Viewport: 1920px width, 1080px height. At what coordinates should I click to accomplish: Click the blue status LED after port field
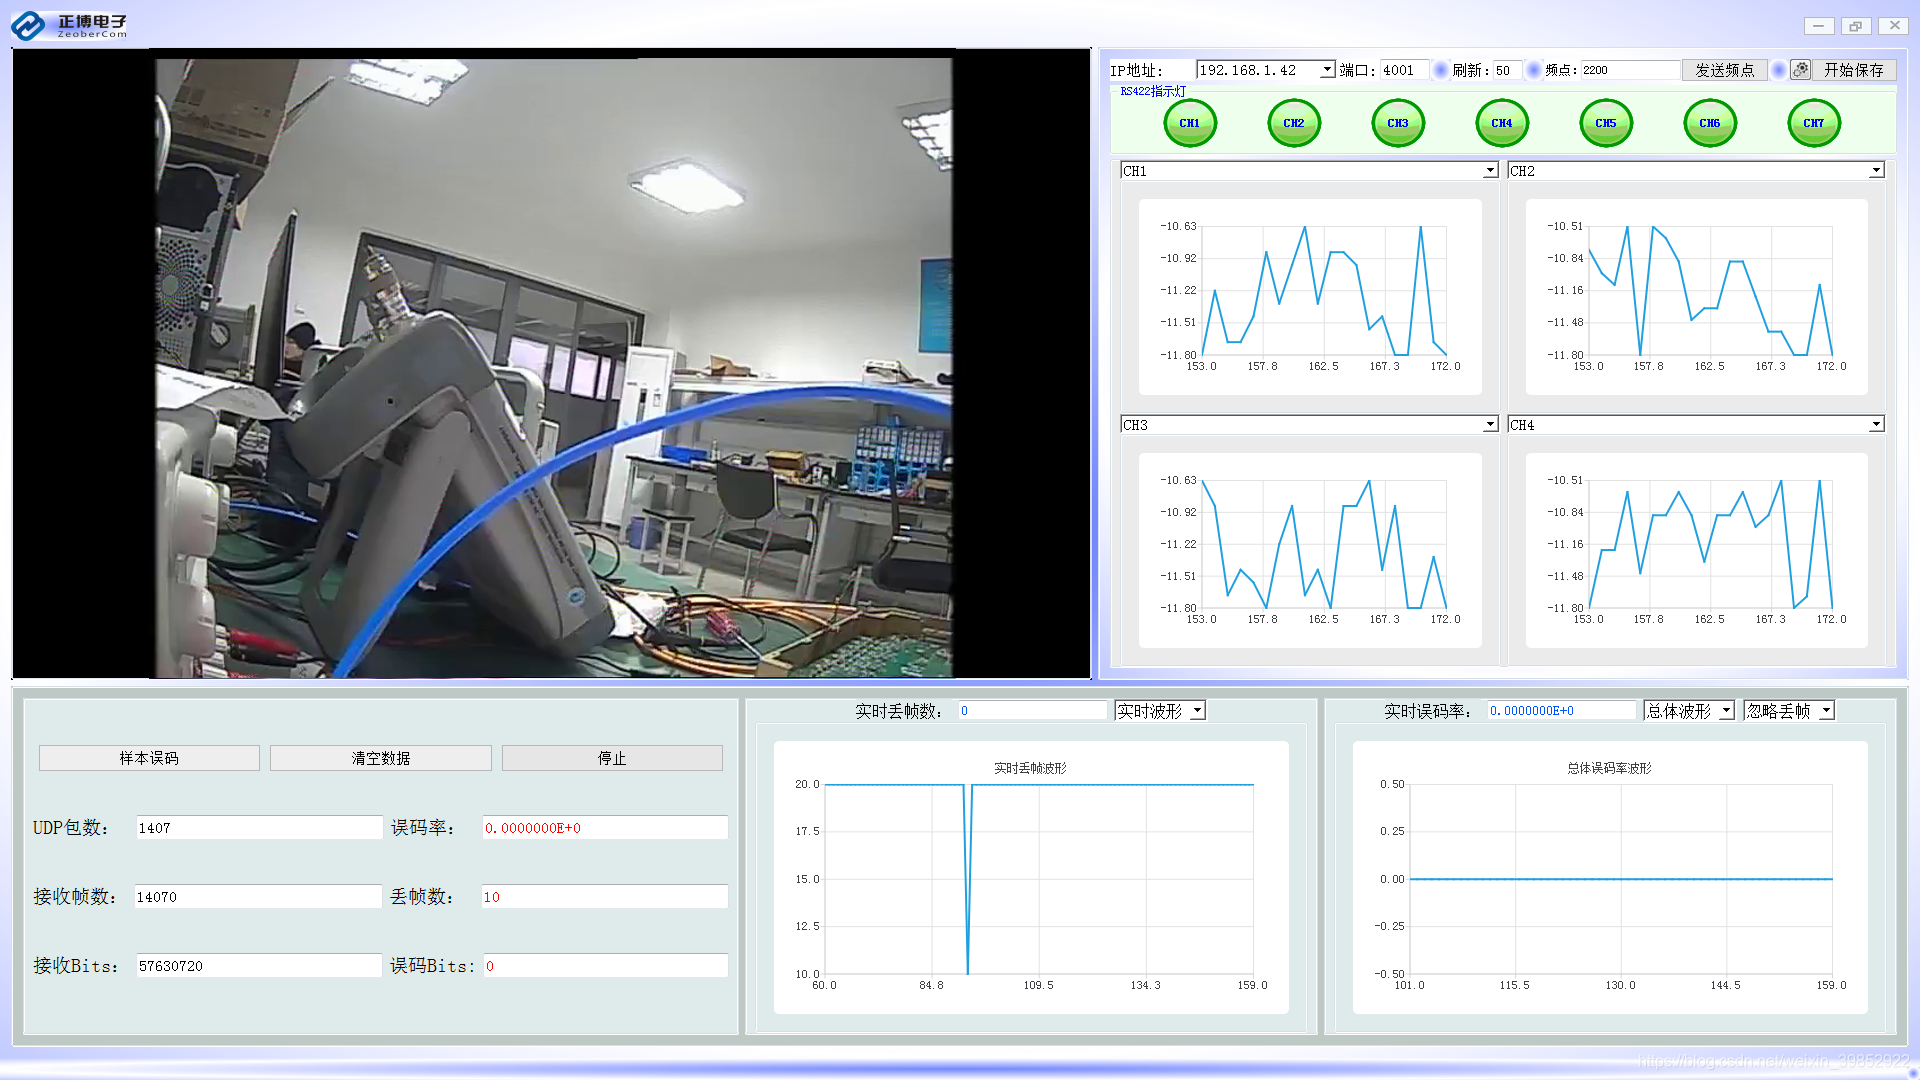pyautogui.click(x=1441, y=70)
